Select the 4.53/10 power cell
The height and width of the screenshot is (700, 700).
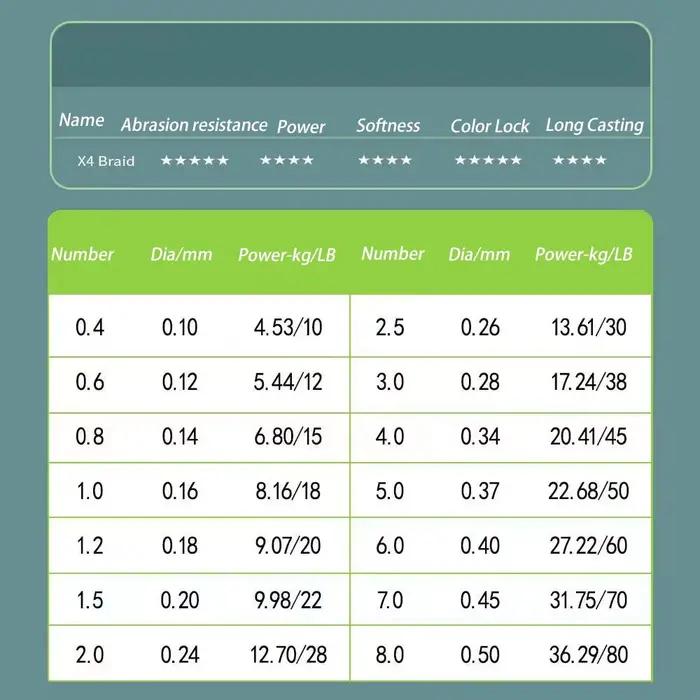tap(288, 327)
